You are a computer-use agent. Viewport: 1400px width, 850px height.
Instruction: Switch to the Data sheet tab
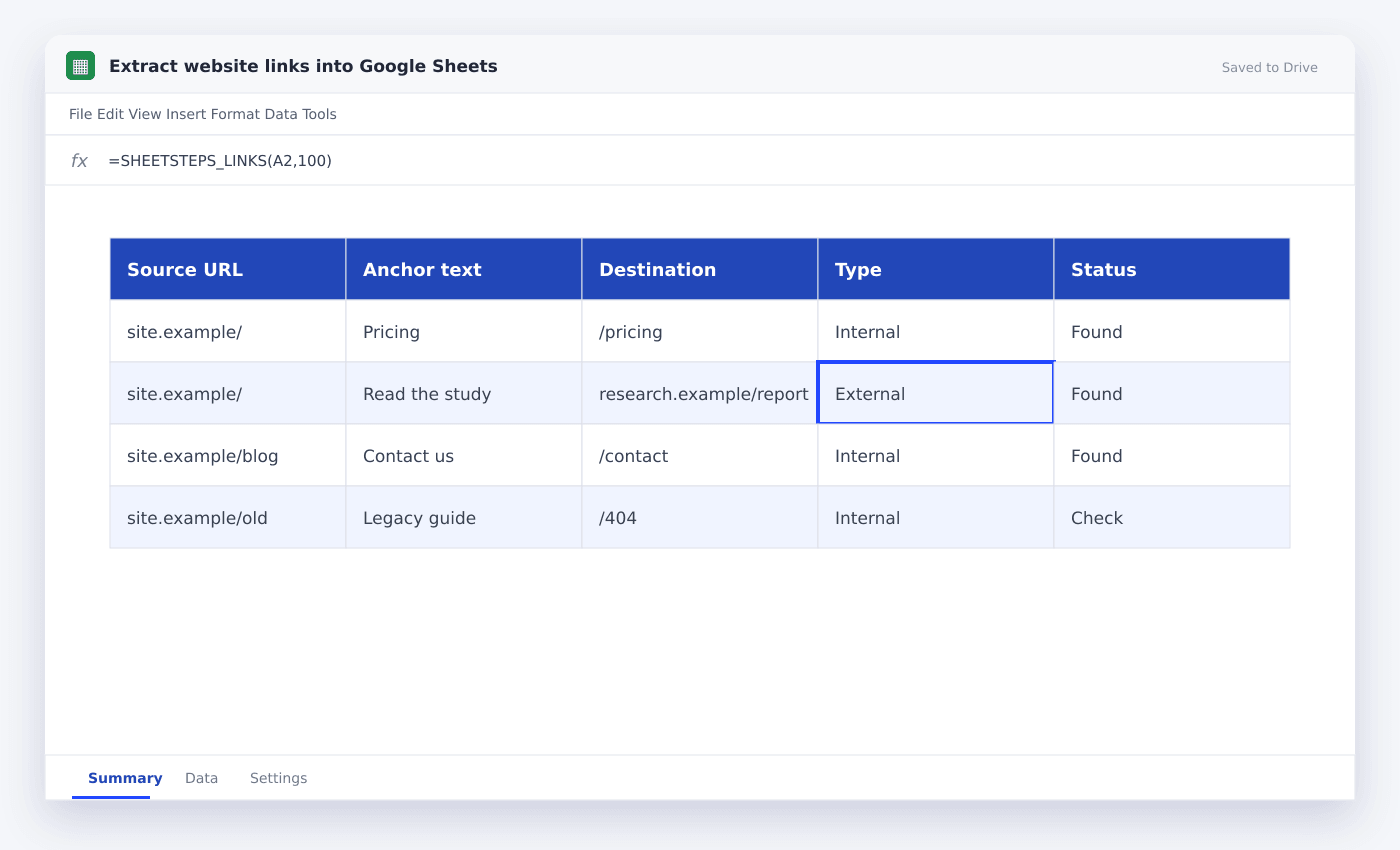point(201,778)
